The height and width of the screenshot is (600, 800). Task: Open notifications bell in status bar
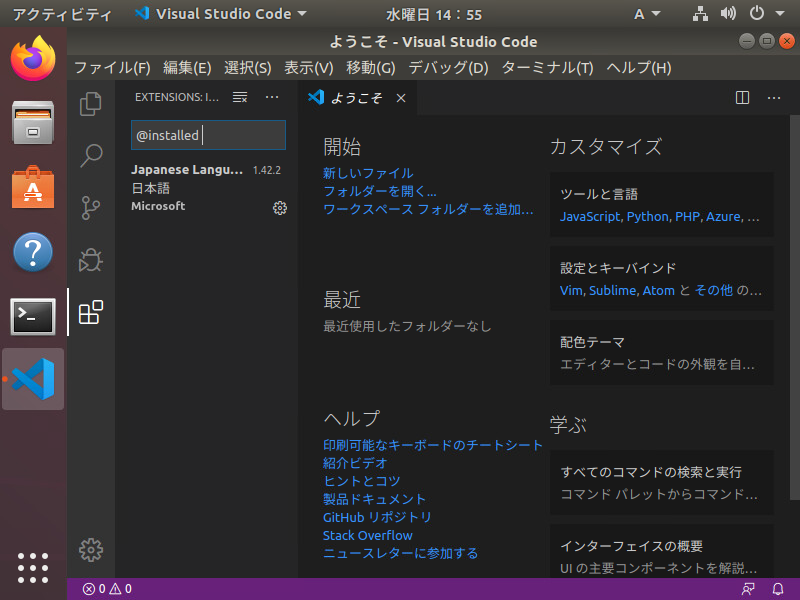coord(778,589)
